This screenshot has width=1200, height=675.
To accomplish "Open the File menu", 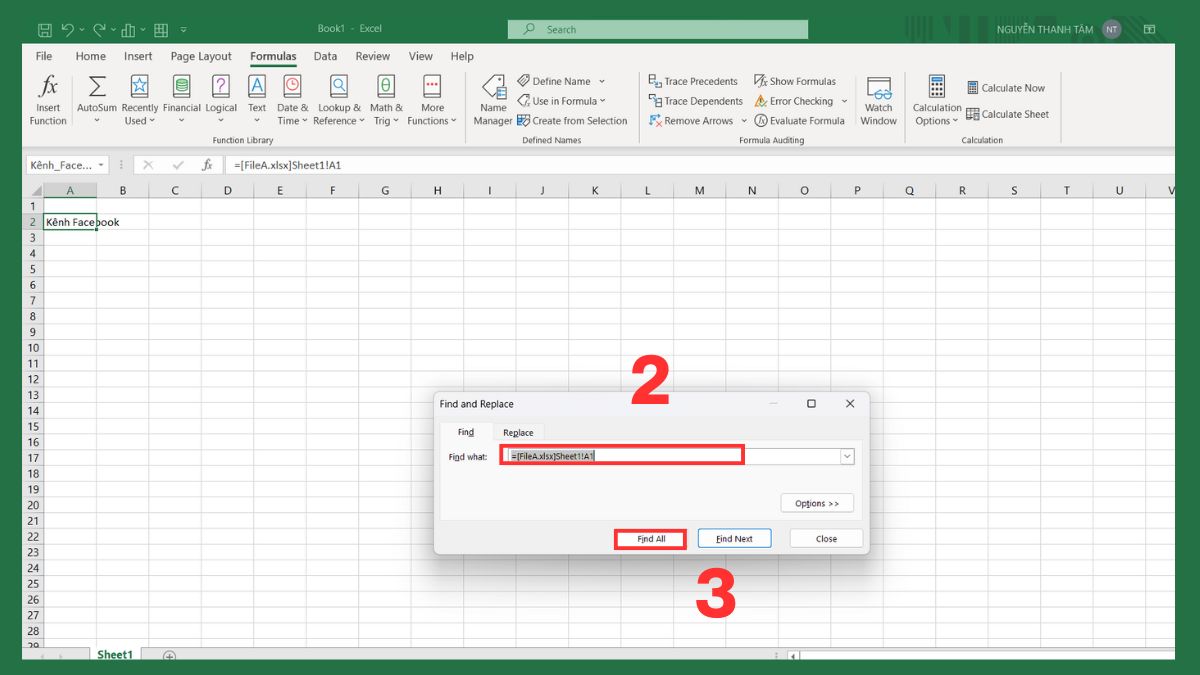I will click(x=44, y=56).
